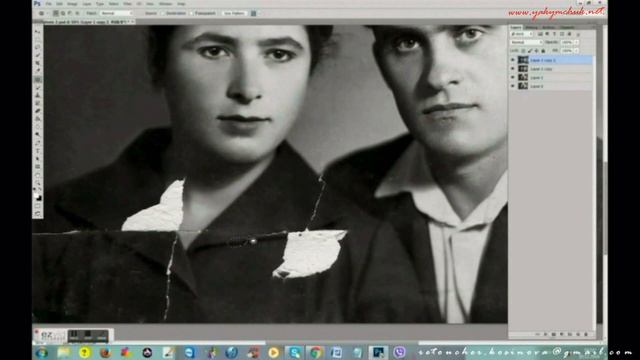Open the Image menu
This screenshot has width=640, height=360.
click(x=72, y=4)
